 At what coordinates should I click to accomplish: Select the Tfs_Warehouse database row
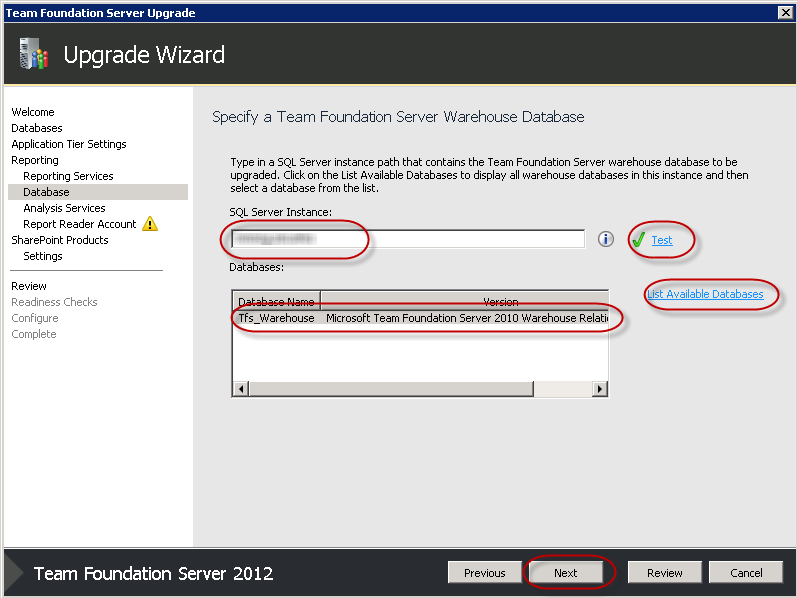coord(420,318)
